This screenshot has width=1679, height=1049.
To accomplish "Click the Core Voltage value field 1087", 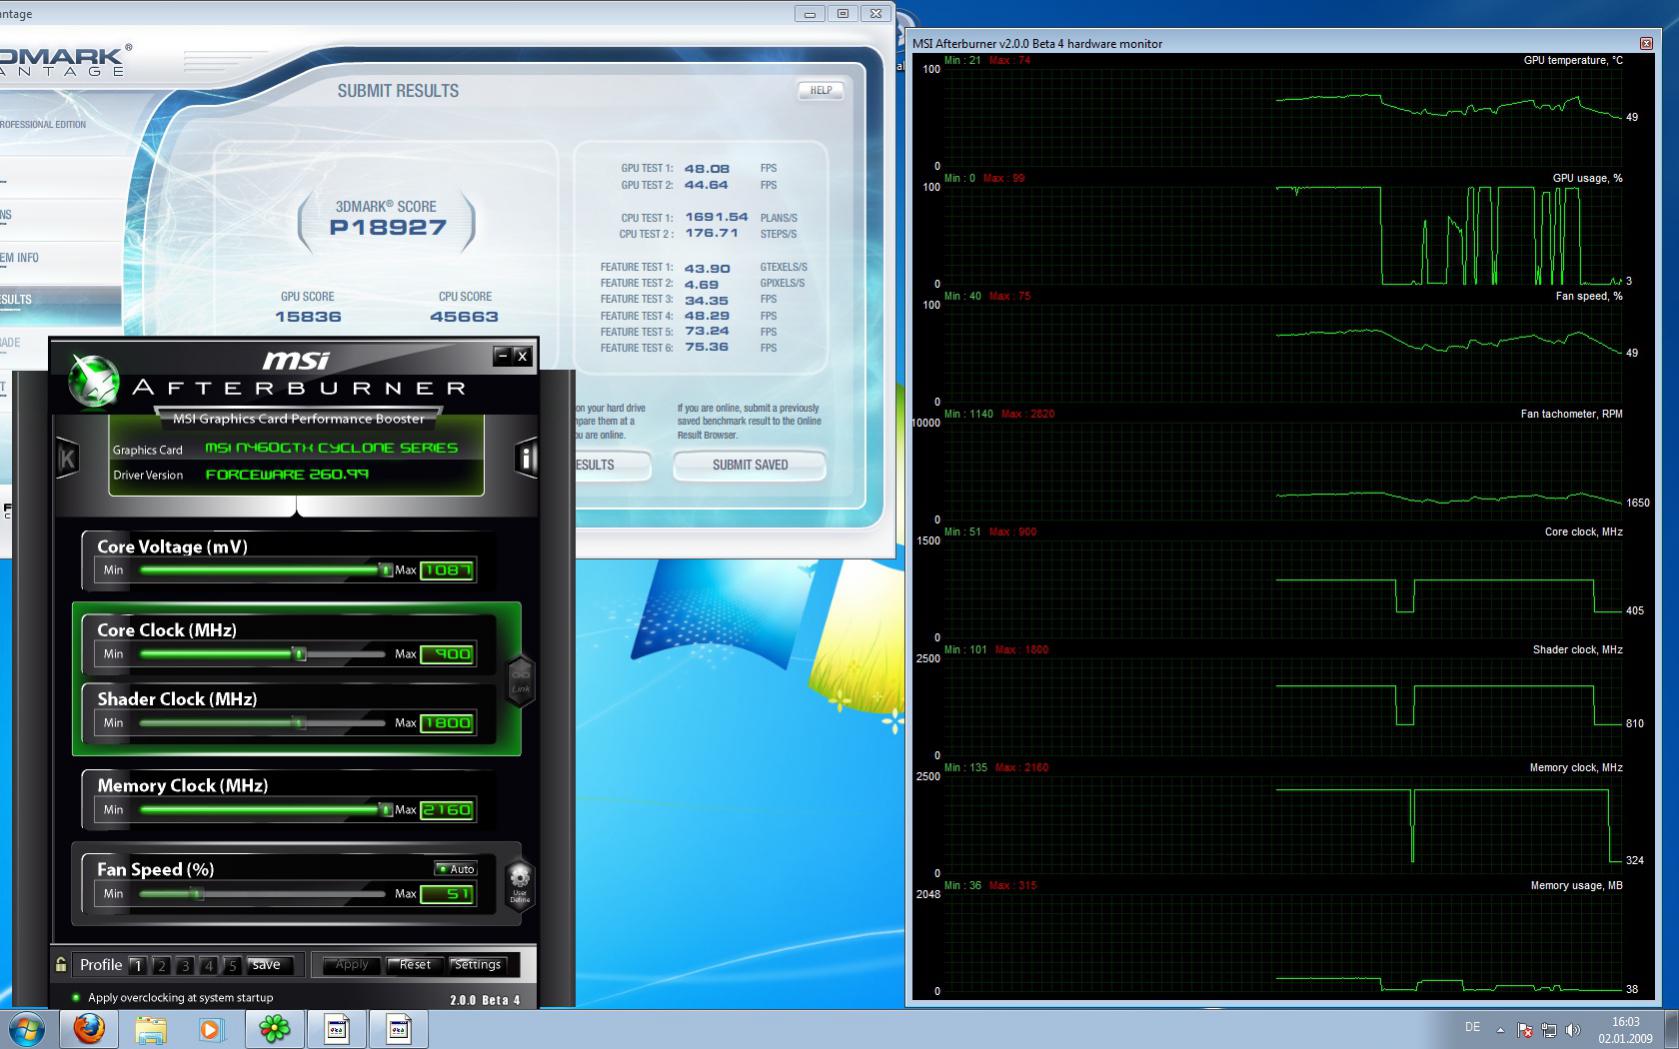I will (x=447, y=570).
